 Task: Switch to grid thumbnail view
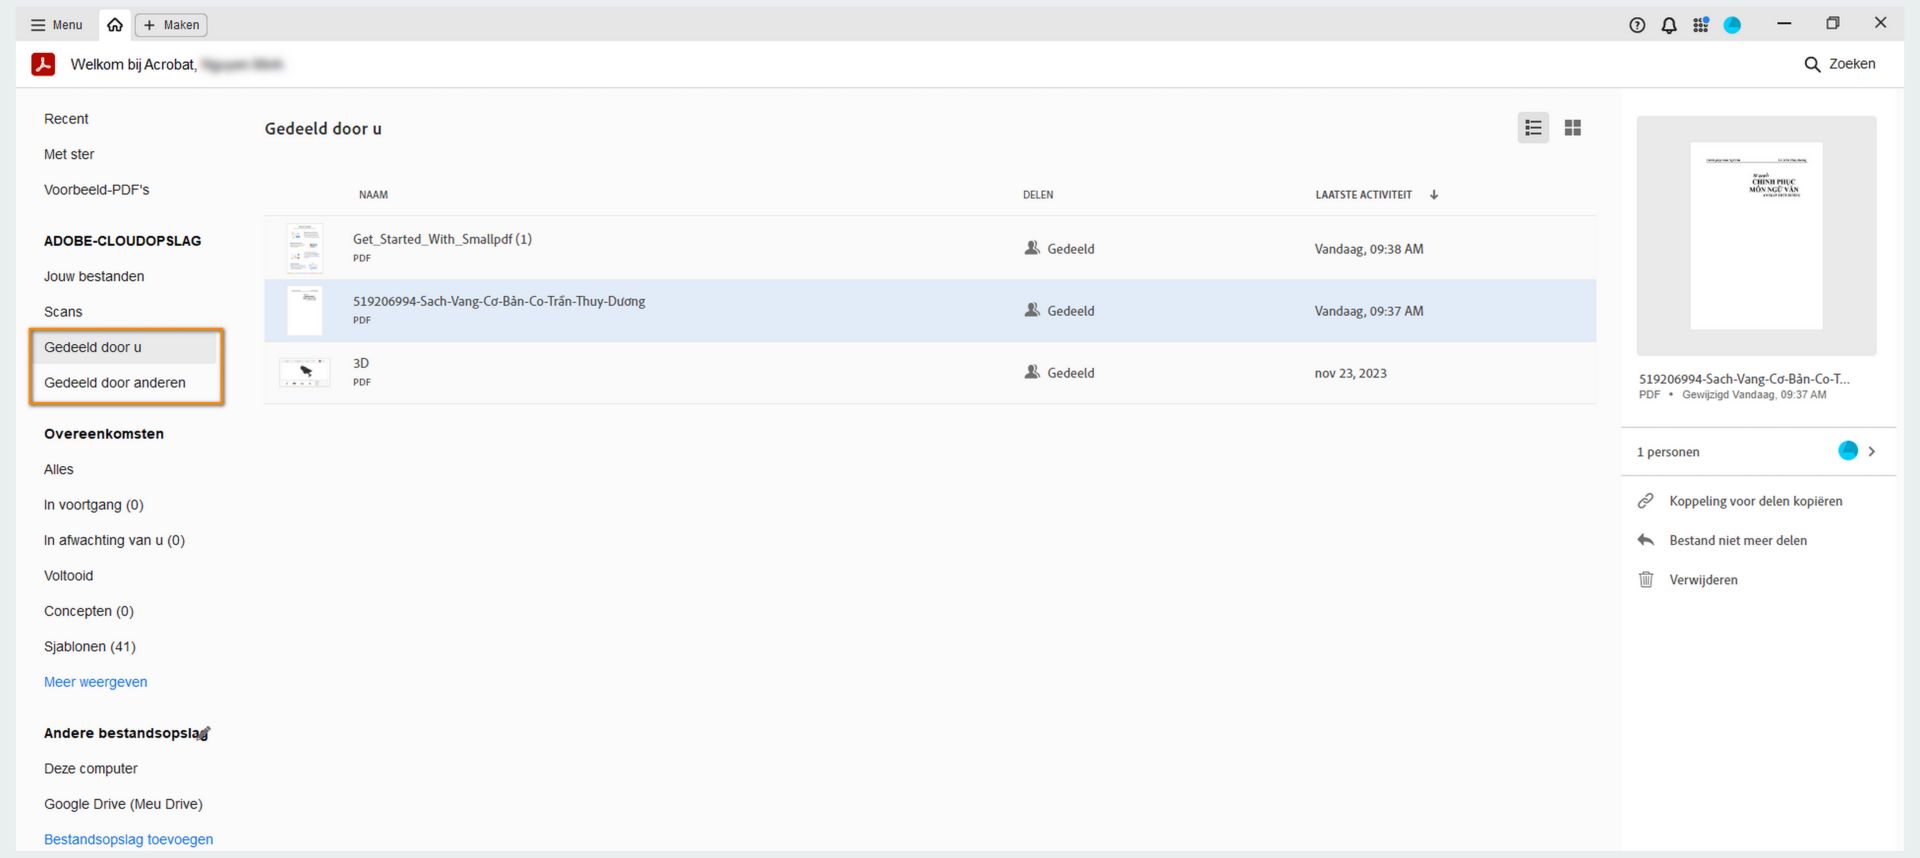pos(1573,128)
